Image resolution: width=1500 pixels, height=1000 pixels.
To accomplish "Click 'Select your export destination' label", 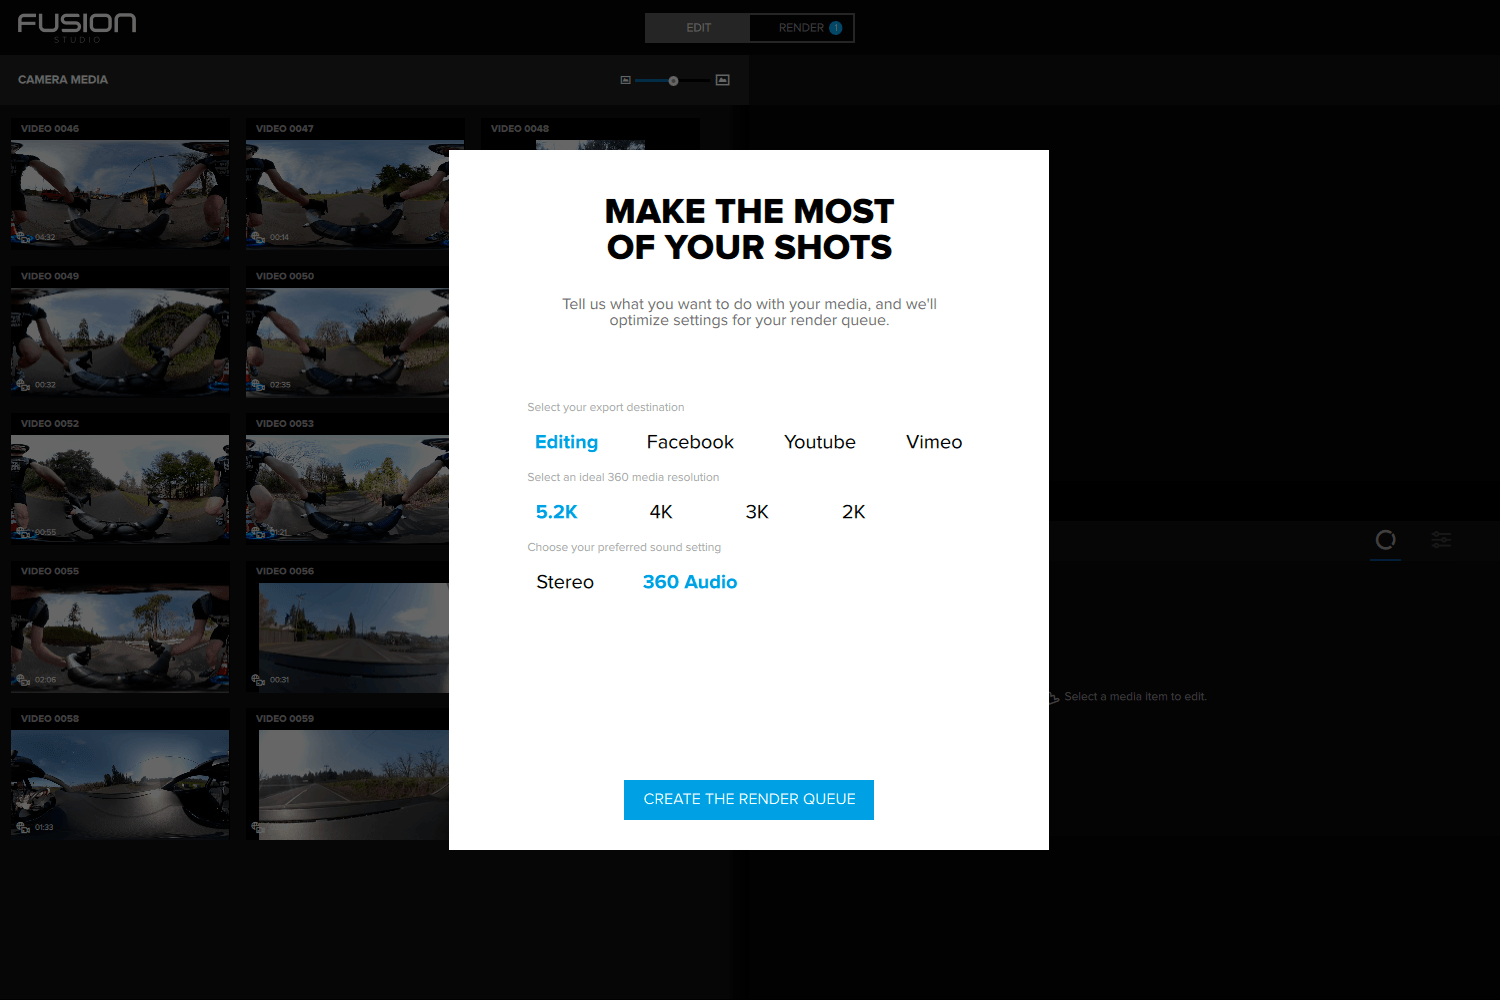I will pyautogui.click(x=606, y=407).
